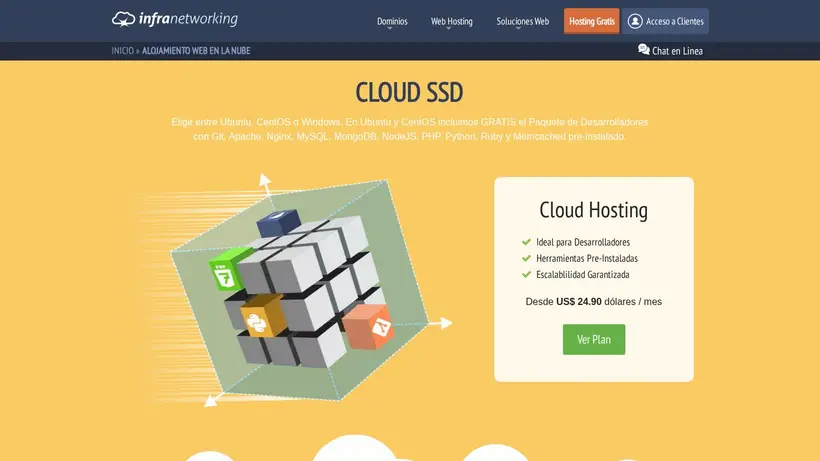Click the 'Herramientas Pre-Instaladas' text
The height and width of the screenshot is (461, 820).
(587, 258)
